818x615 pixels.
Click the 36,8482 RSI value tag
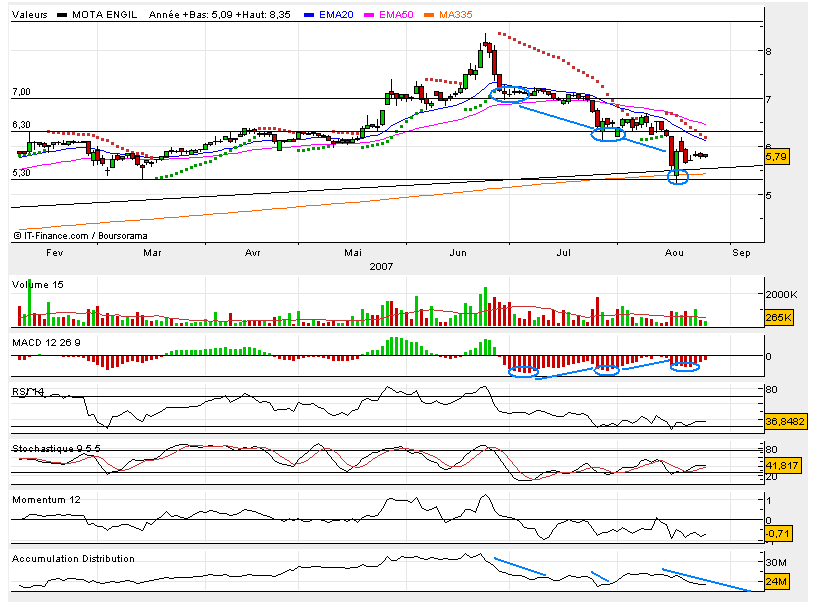786,421
